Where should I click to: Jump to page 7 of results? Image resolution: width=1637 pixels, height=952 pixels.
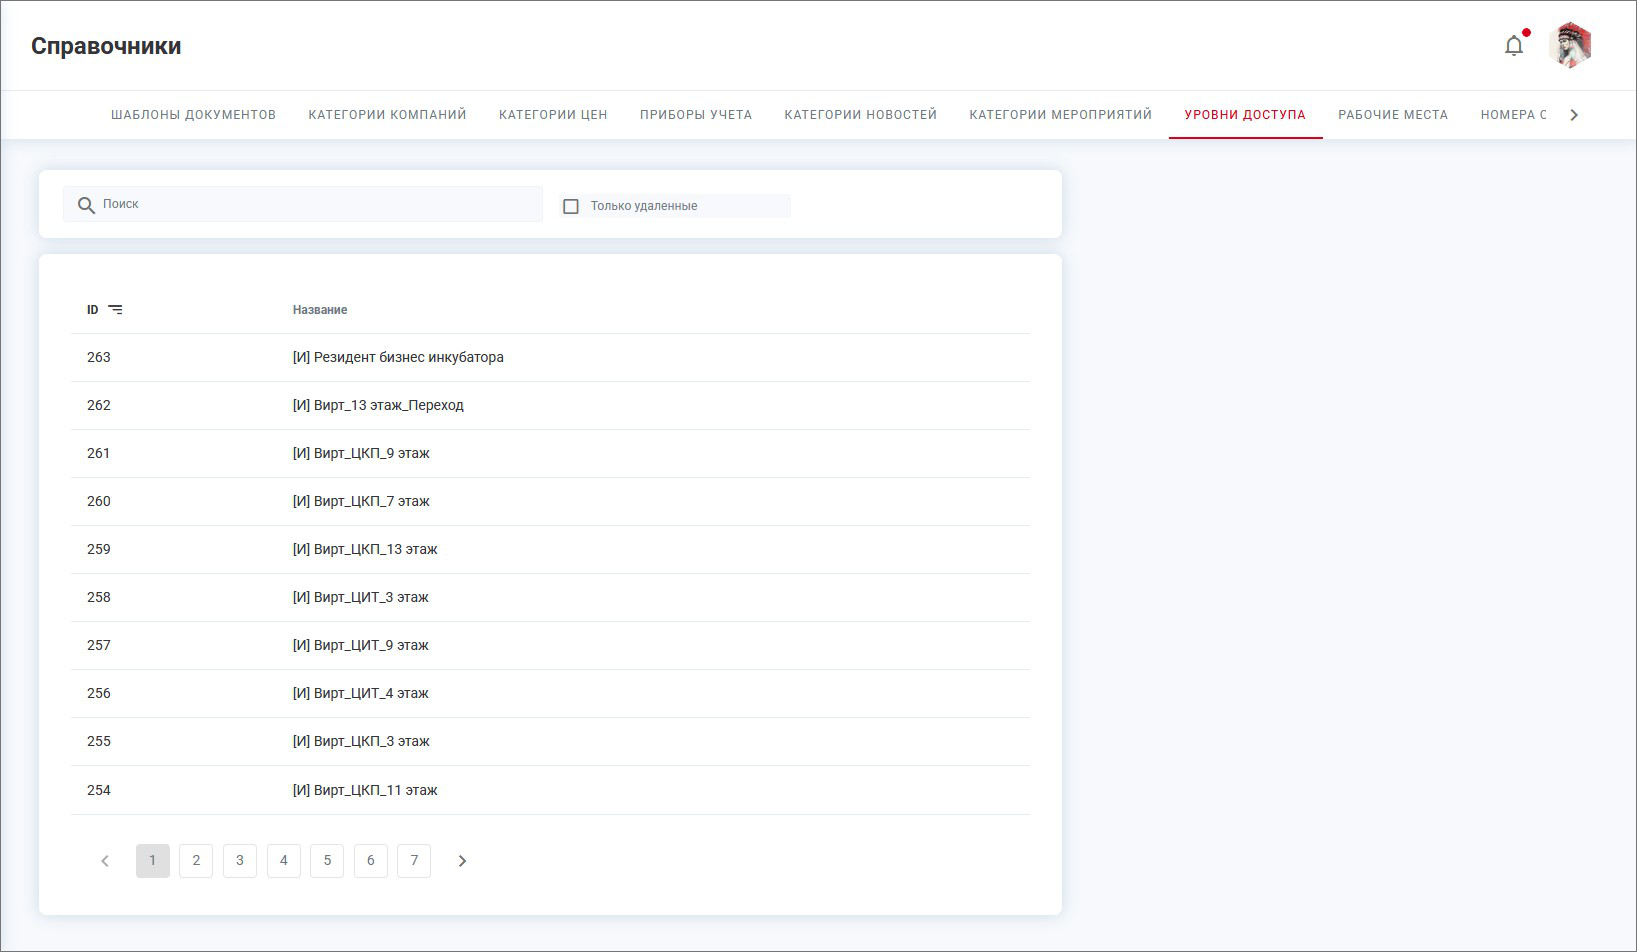click(414, 861)
